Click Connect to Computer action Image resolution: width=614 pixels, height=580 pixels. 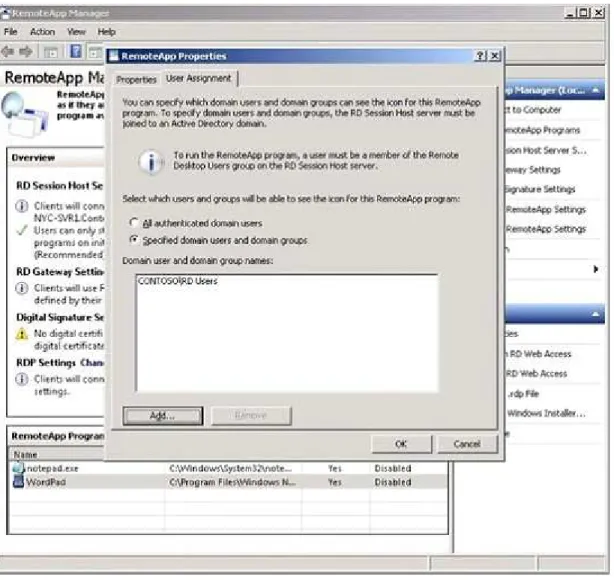coord(533,110)
